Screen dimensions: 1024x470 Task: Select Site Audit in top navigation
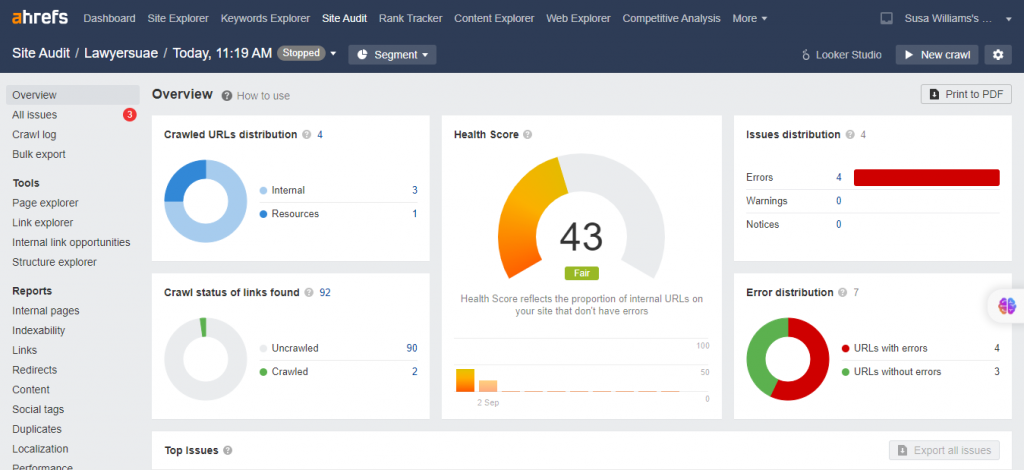344,18
